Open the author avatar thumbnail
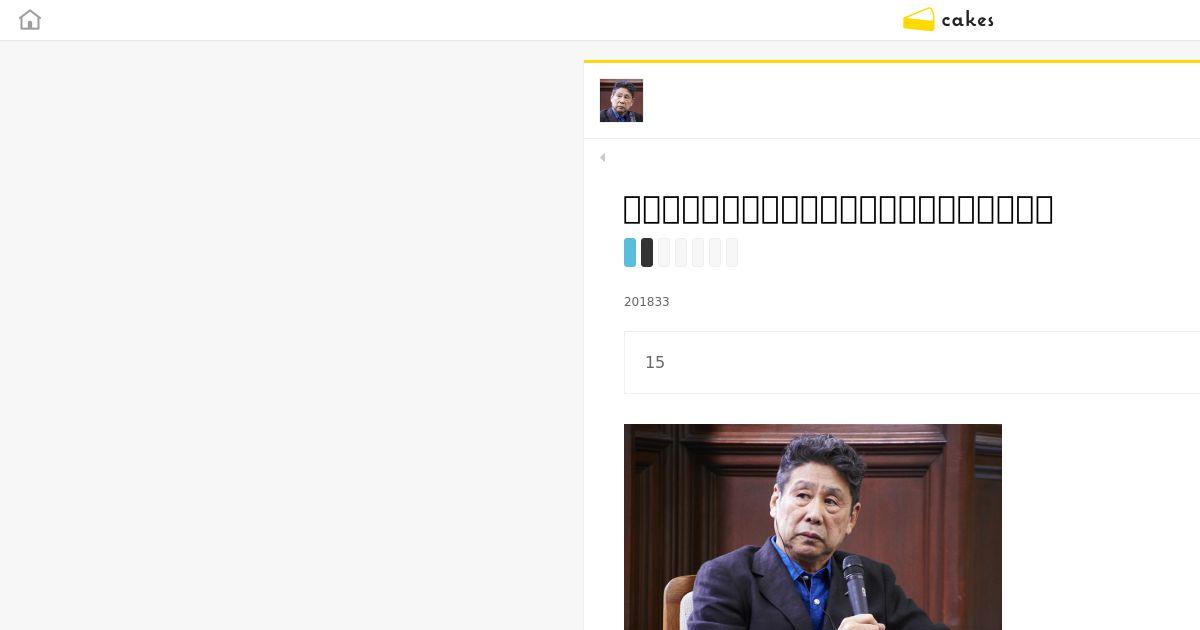1200x630 pixels. tap(621, 100)
